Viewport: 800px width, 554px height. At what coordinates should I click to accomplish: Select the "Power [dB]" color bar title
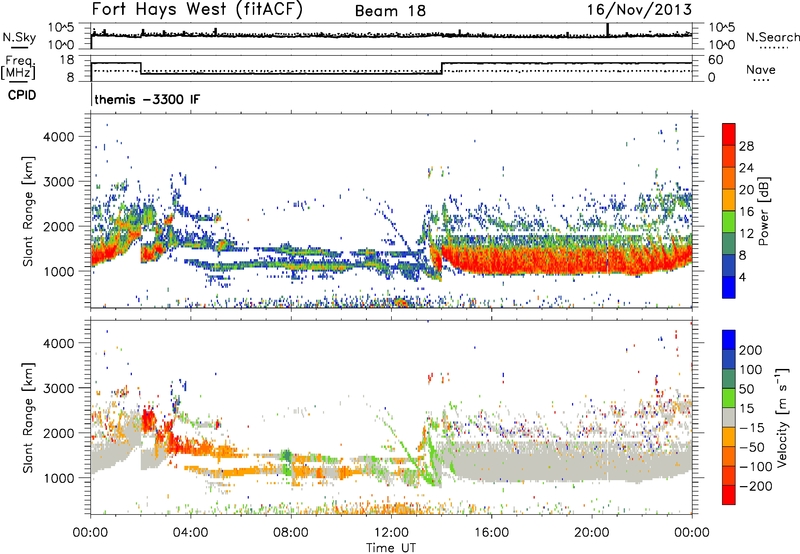coord(763,211)
